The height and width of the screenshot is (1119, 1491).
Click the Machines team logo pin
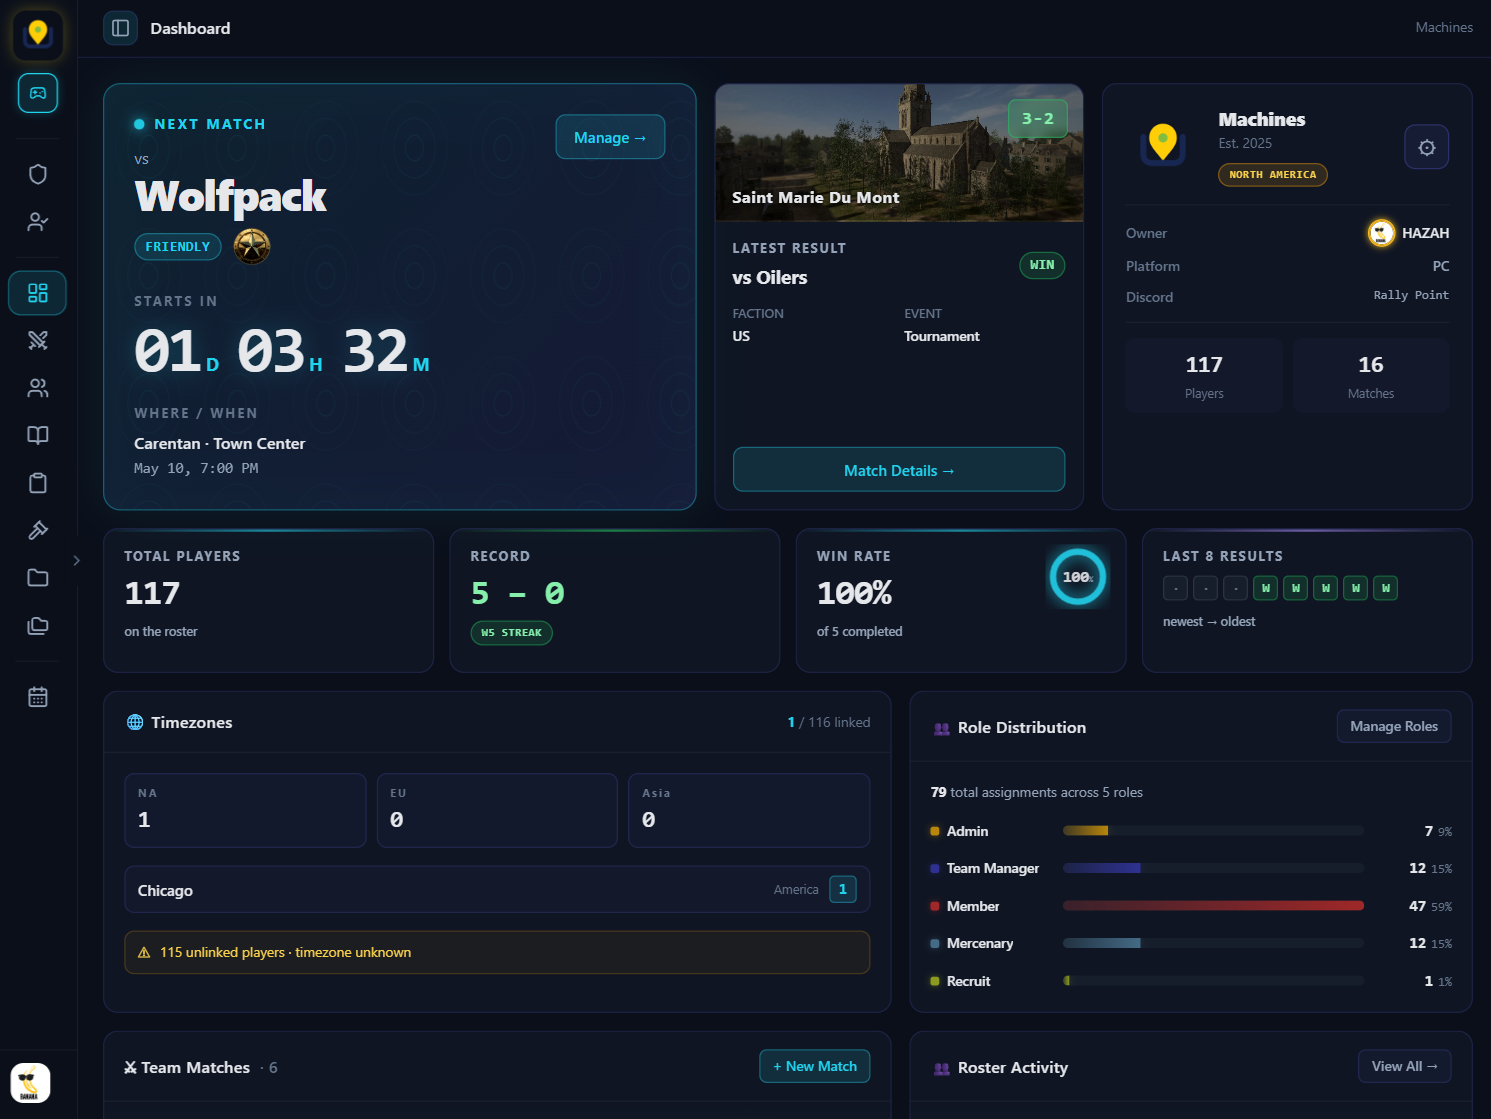point(1163,145)
